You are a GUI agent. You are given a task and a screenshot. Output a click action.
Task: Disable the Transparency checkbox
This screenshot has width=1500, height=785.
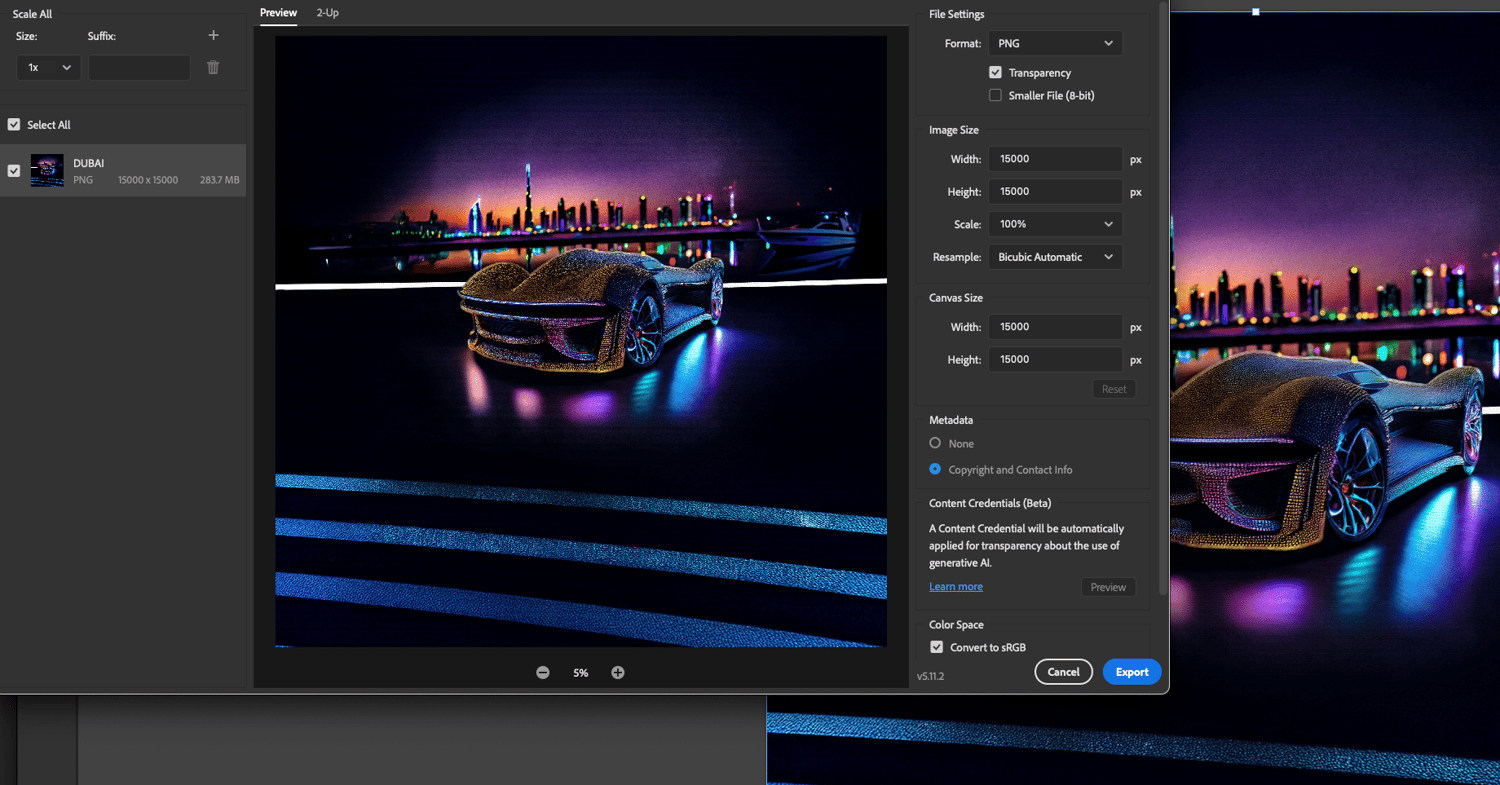995,73
